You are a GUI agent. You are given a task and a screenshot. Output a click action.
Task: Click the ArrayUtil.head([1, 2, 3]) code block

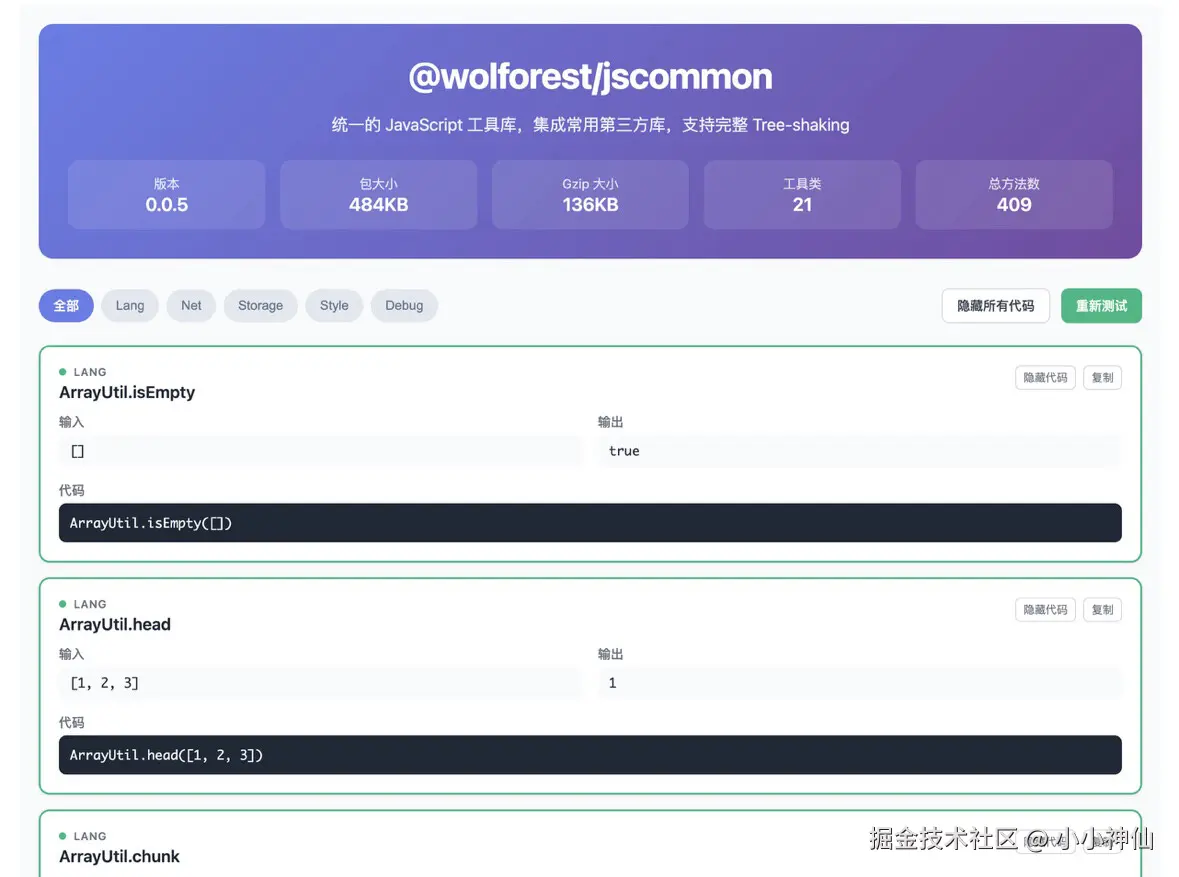click(590, 754)
